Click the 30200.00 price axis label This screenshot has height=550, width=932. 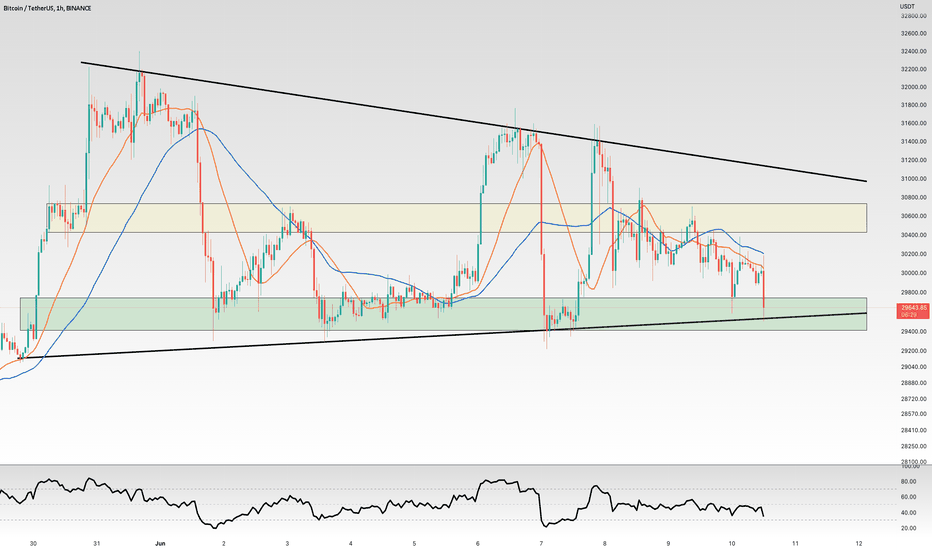click(914, 254)
